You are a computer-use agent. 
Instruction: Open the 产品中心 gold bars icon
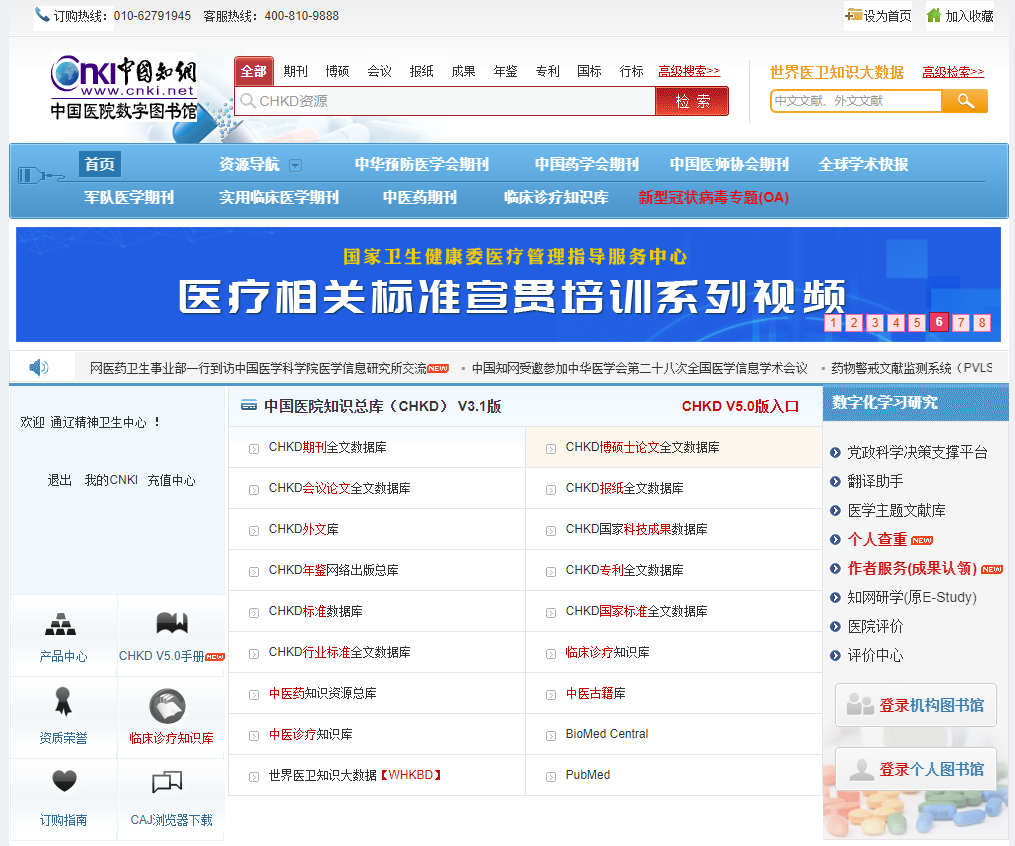click(x=60, y=623)
